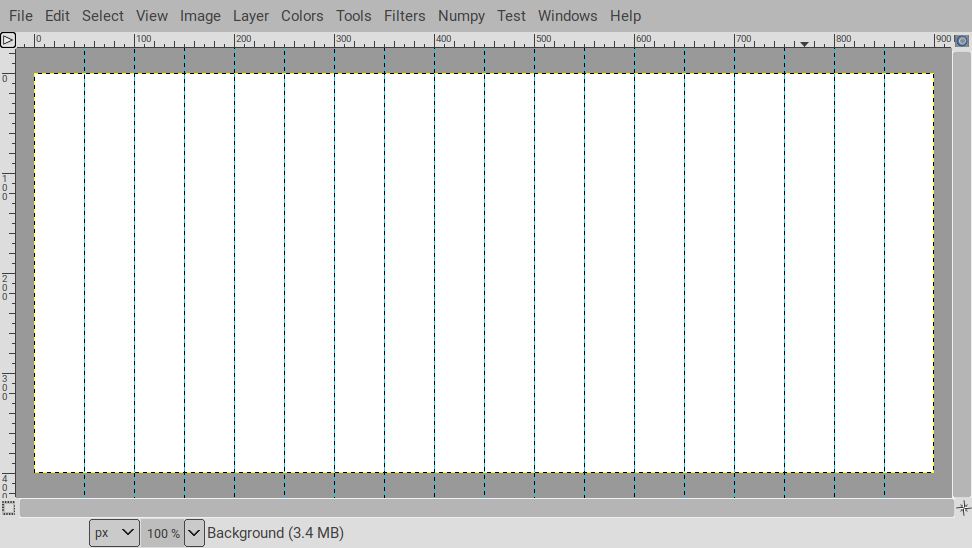Toggle the Quick Mask button at bottom left
This screenshot has height=548, width=972.
8,508
